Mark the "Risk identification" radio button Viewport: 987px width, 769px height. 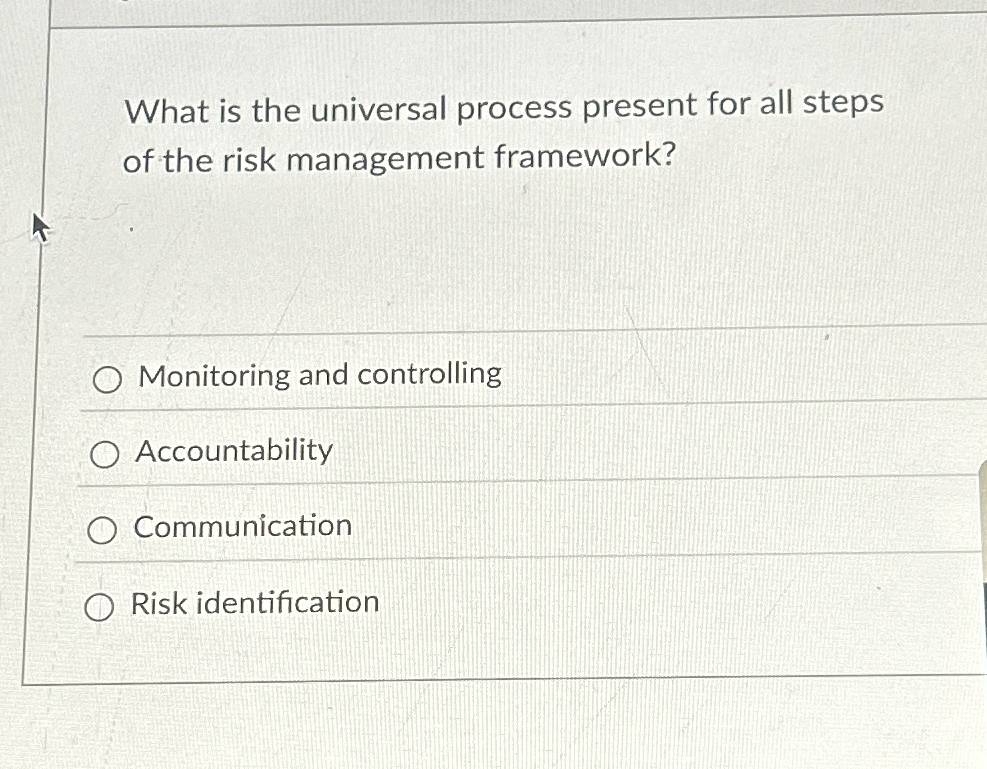(x=99, y=607)
